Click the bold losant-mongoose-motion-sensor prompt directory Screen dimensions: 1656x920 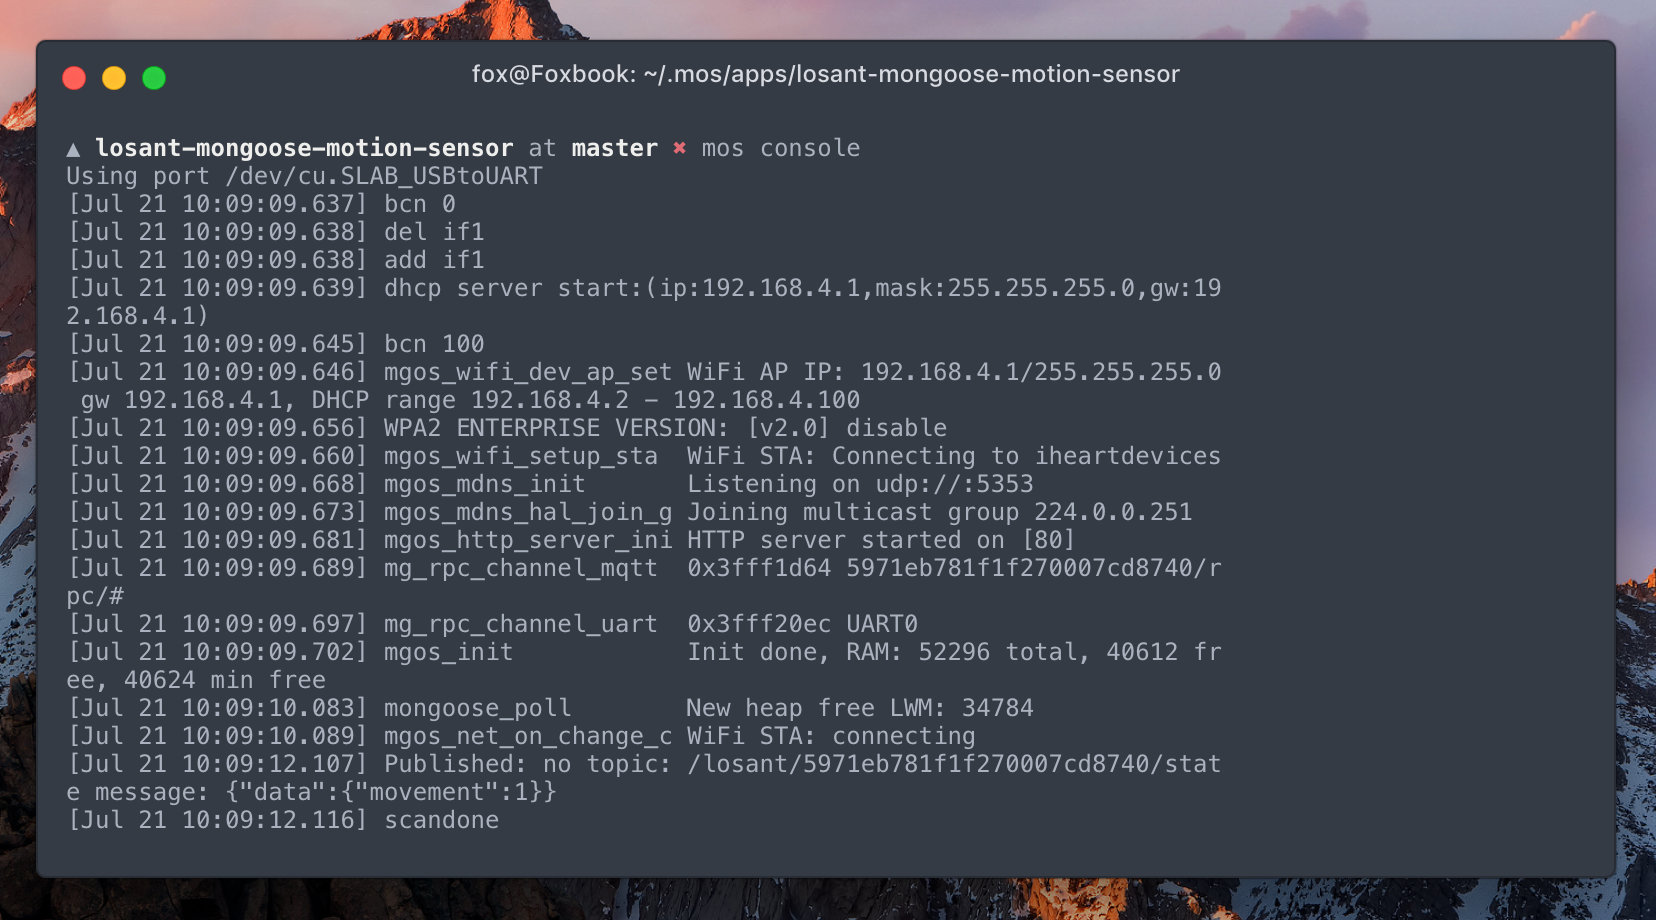304,148
